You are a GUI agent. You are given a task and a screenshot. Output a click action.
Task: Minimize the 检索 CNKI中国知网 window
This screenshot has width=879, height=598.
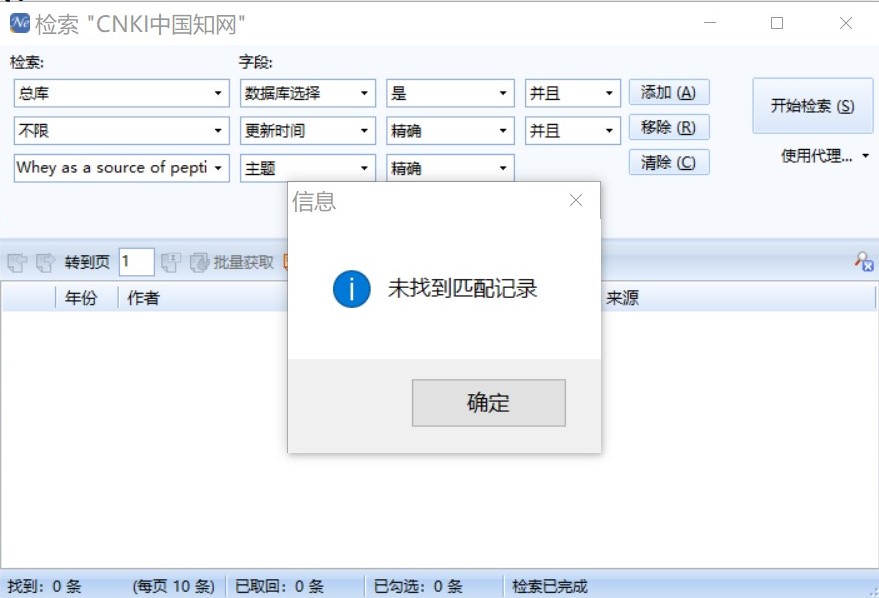pyautogui.click(x=710, y=23)
